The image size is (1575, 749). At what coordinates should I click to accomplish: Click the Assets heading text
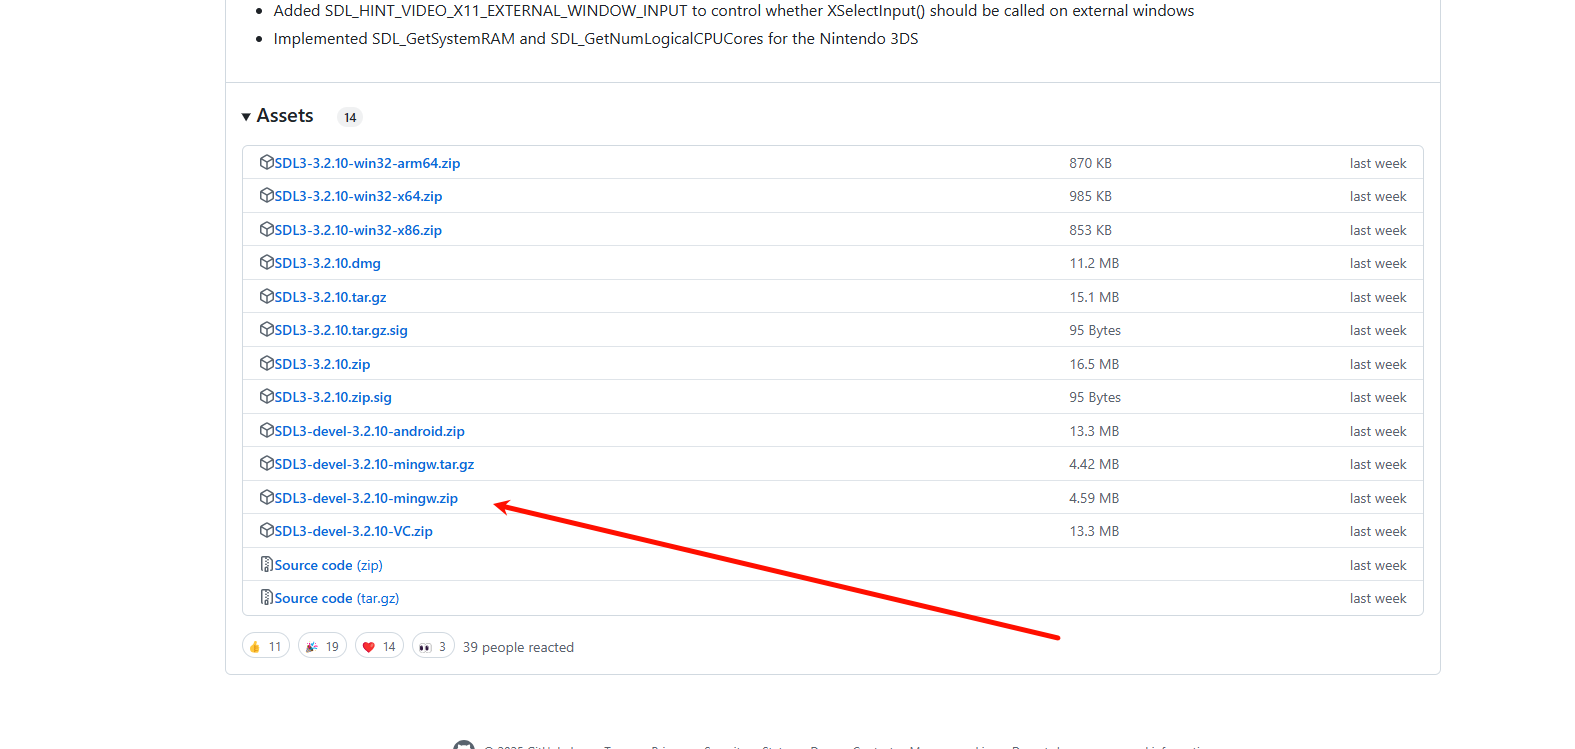pos(285,116)
